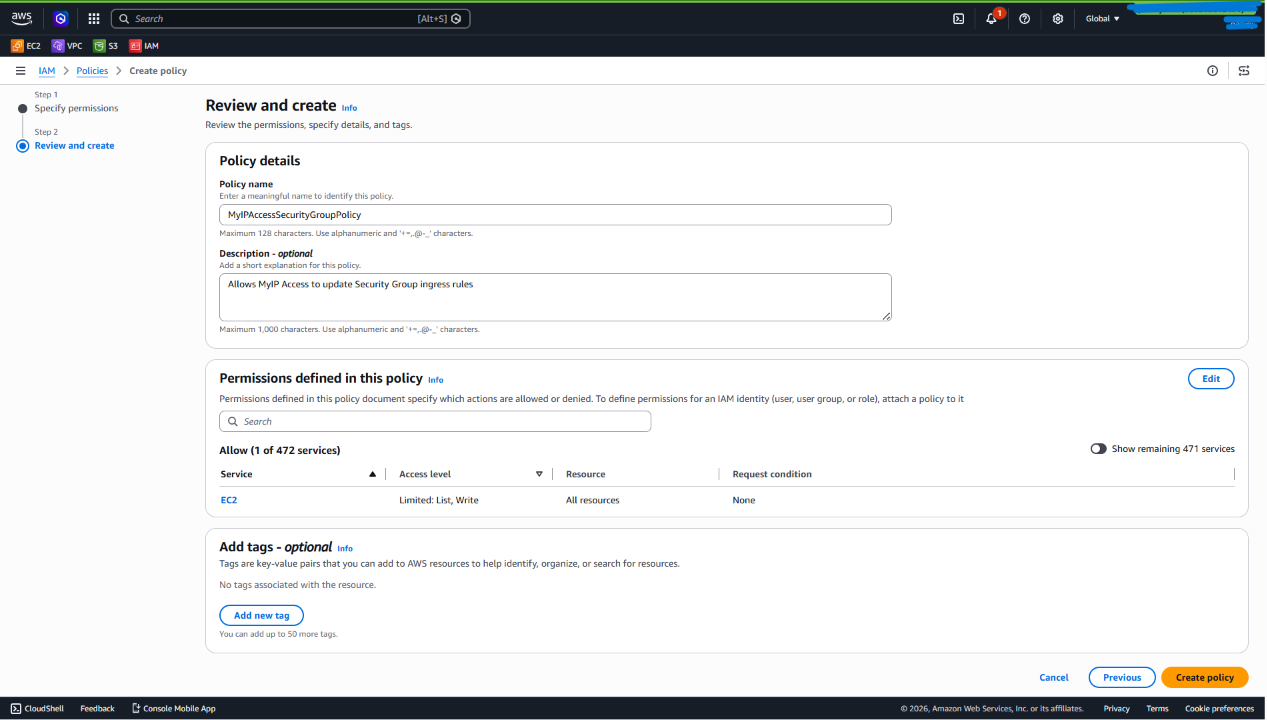
Task: Click Info link beside Permissions defined in this policy
Action: (435, 380)
